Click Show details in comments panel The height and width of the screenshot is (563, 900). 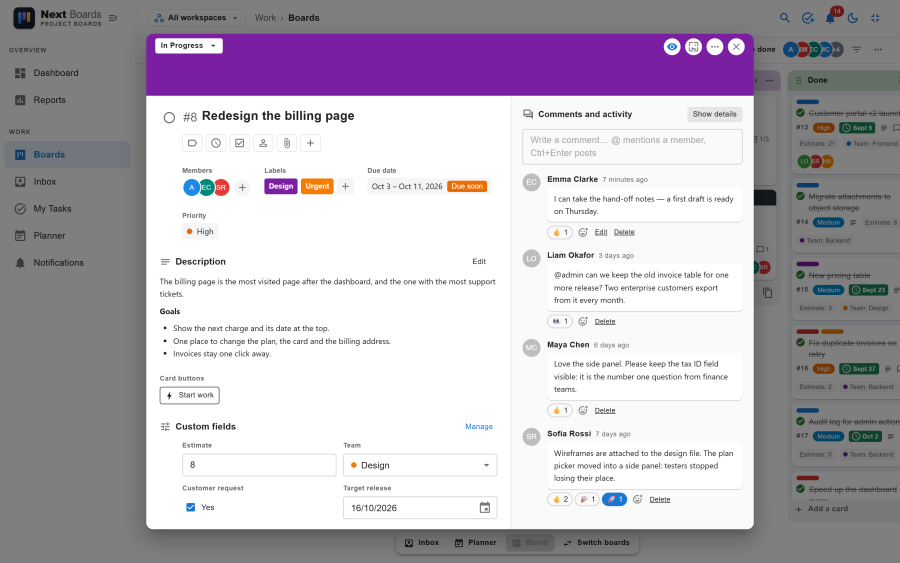(x=714, y=114)
